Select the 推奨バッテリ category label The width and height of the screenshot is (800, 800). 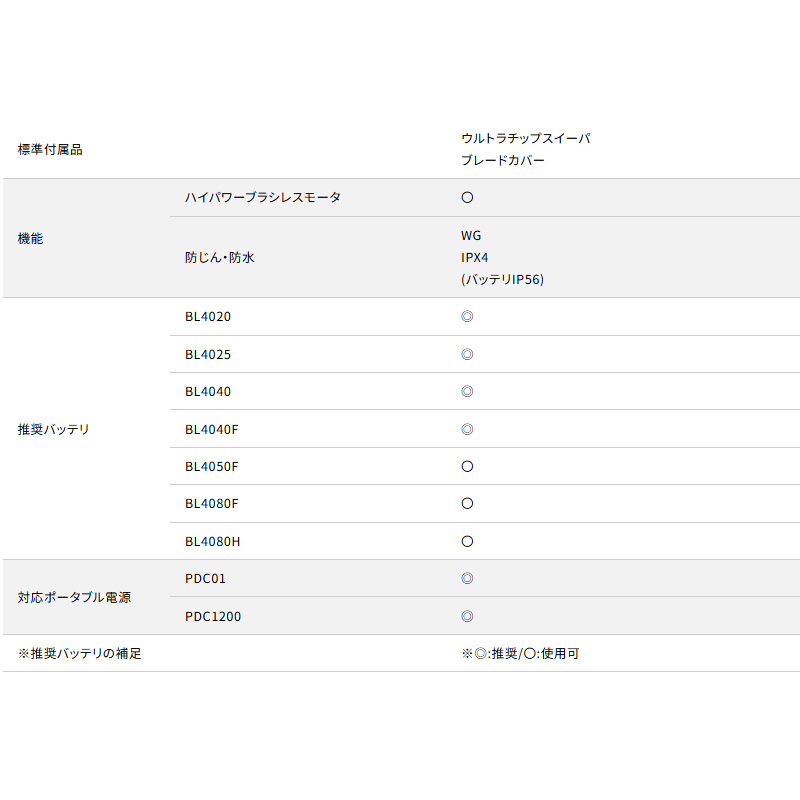point(54,430)
